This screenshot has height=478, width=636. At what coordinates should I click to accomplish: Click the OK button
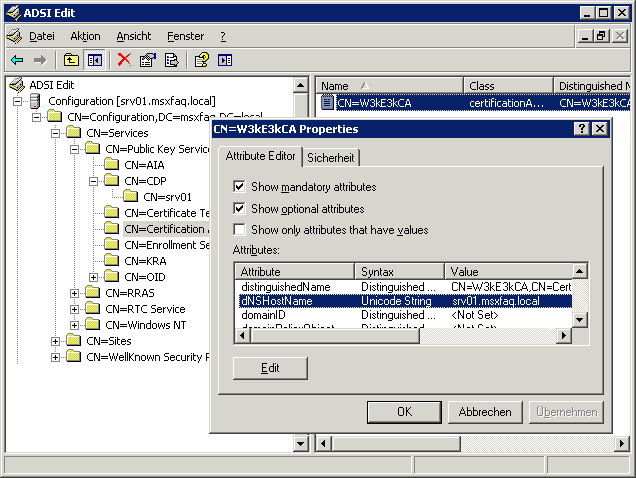tap(404, 412)
